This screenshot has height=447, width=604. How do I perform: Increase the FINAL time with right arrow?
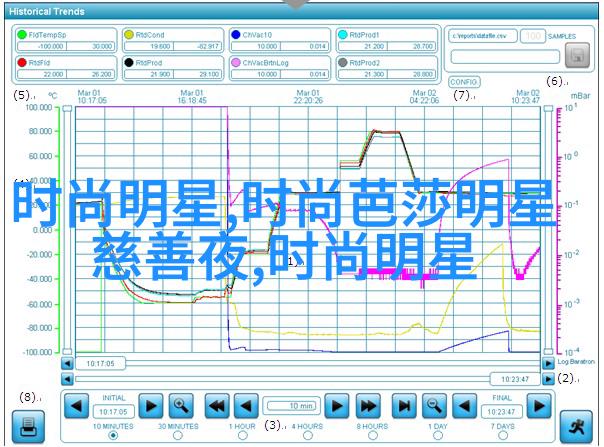pyautogui.click(x=539, y=406)
